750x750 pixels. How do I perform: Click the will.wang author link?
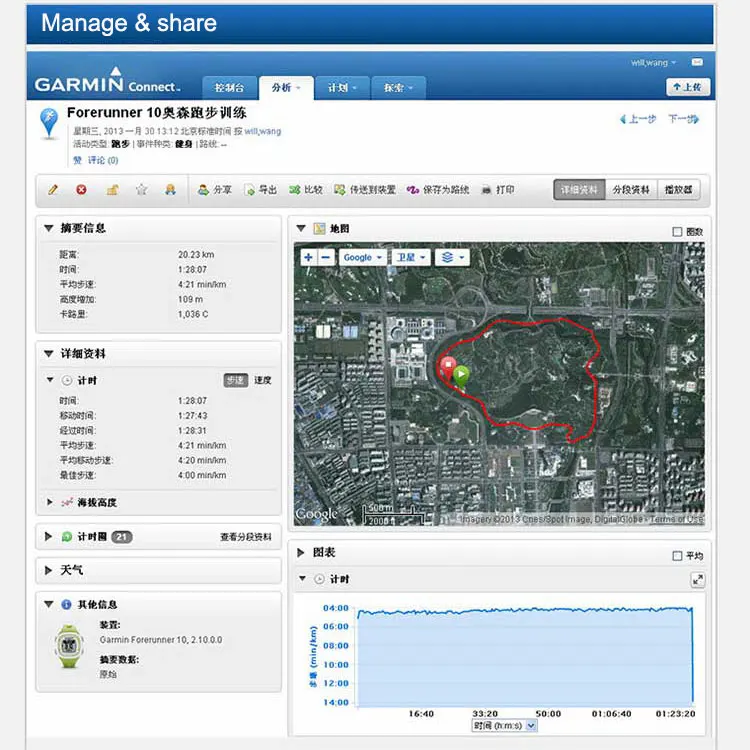click(x=263, y=131)
